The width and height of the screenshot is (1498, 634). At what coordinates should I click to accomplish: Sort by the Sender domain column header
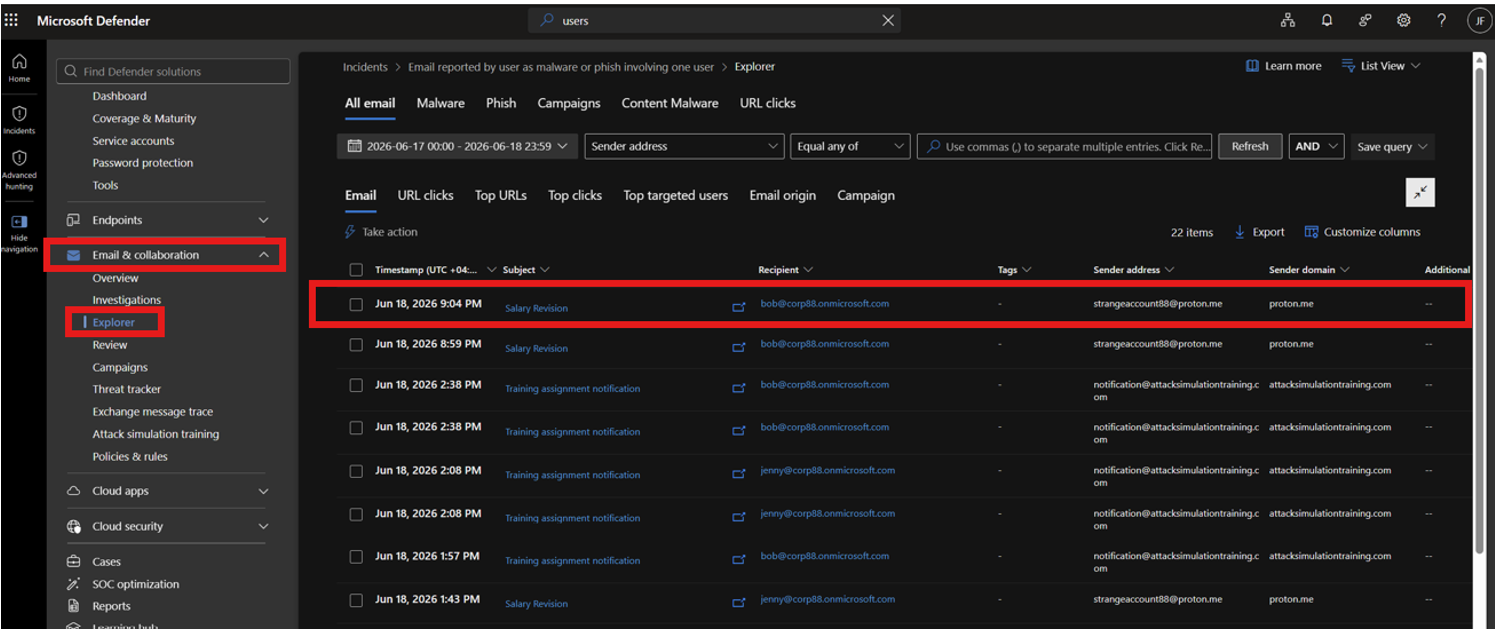[1309, 270]
